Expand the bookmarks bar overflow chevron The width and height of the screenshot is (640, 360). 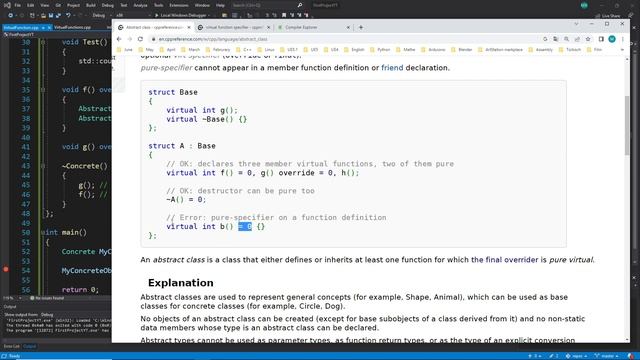tap(622, 50)
